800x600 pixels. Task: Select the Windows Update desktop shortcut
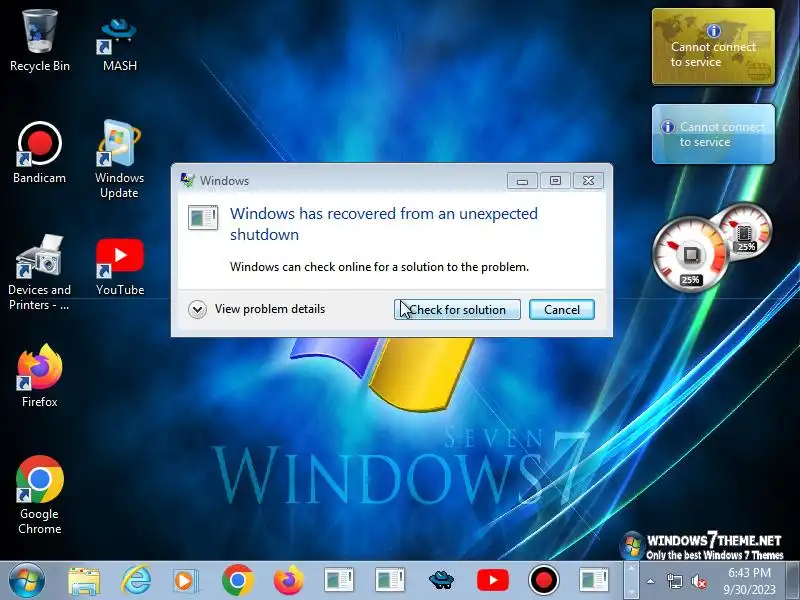(119, 159)
